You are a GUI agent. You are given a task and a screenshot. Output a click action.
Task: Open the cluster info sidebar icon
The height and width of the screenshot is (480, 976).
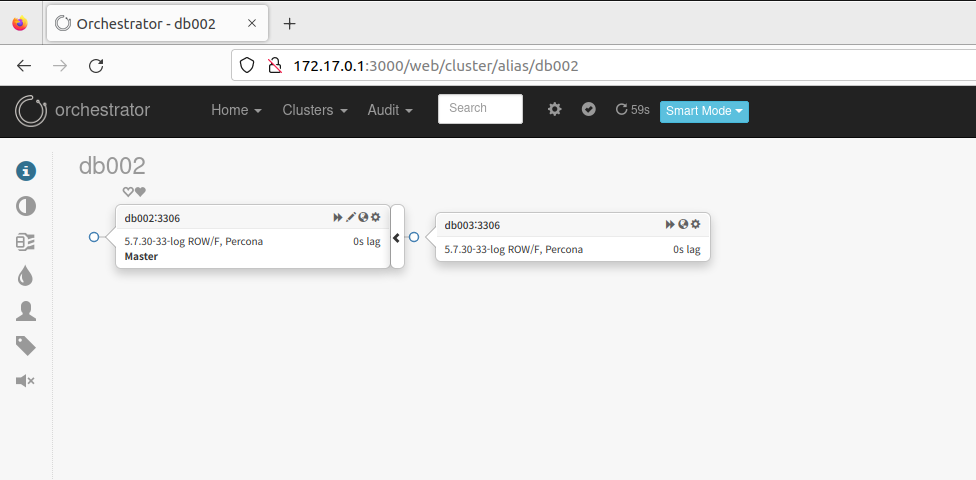(26, 171)
